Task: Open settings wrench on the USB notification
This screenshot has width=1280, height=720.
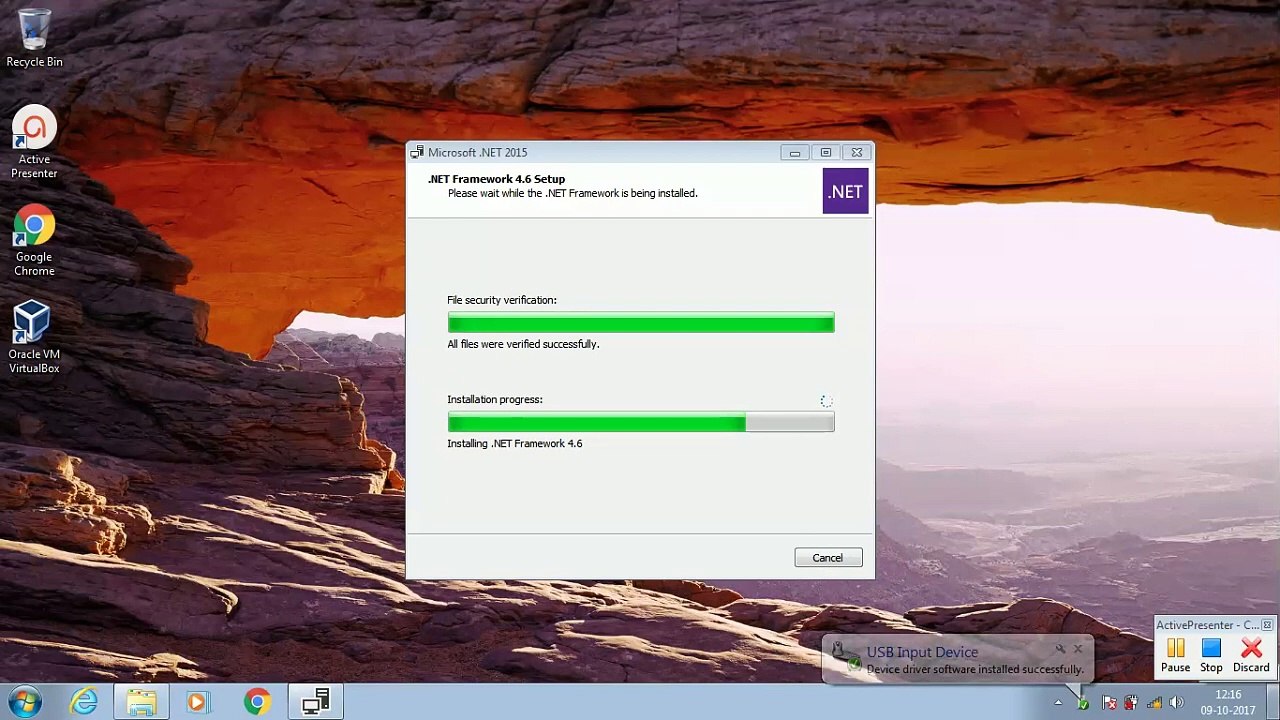Action: click(1060, 650)
